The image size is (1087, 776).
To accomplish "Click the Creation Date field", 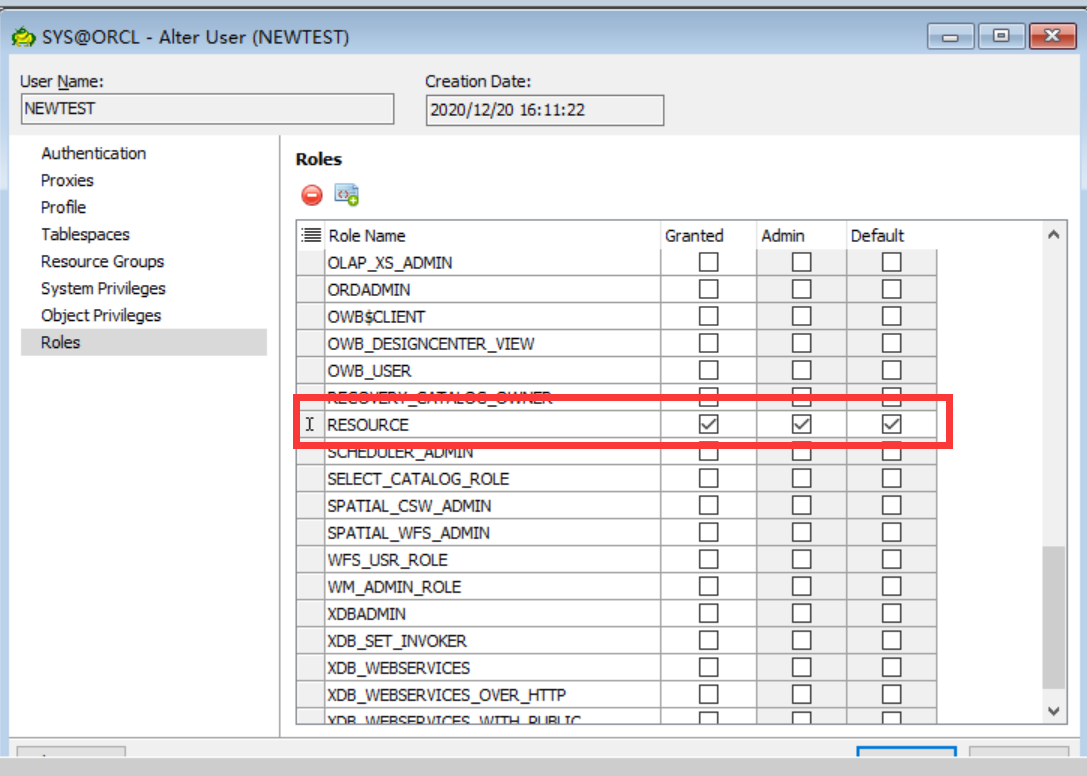I will tap(545, 110).
